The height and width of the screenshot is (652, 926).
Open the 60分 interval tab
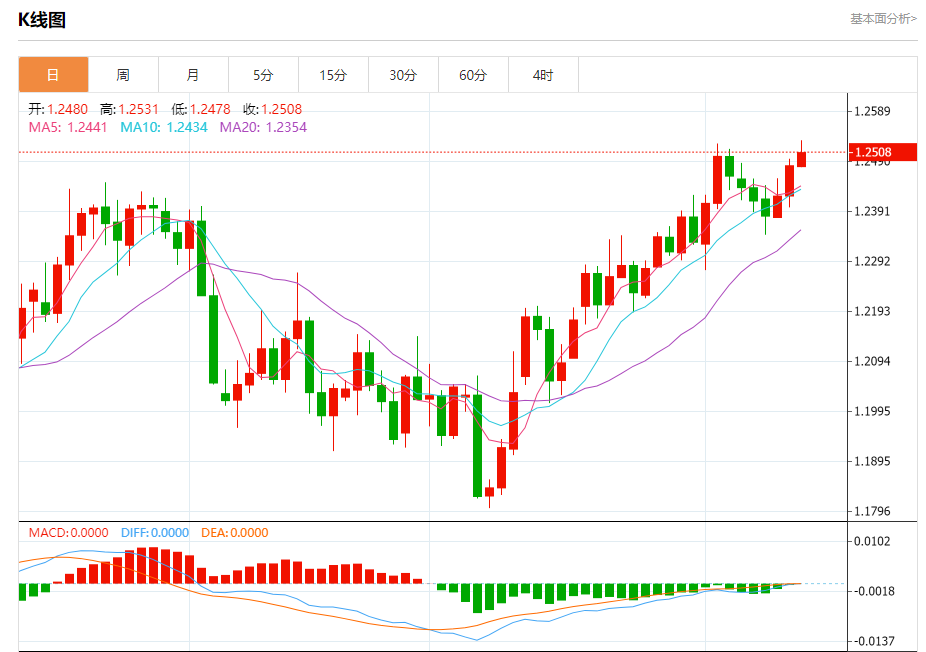473,75
